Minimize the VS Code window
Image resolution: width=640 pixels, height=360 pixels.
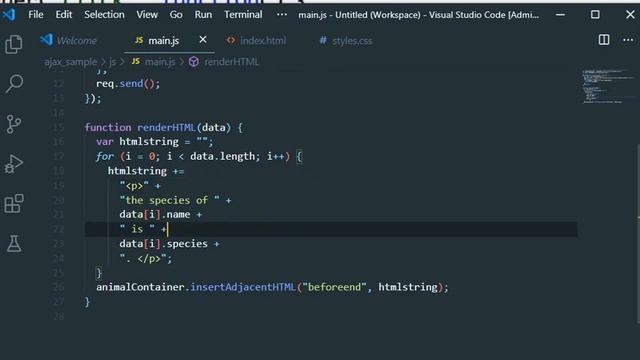tap(560, 15)
